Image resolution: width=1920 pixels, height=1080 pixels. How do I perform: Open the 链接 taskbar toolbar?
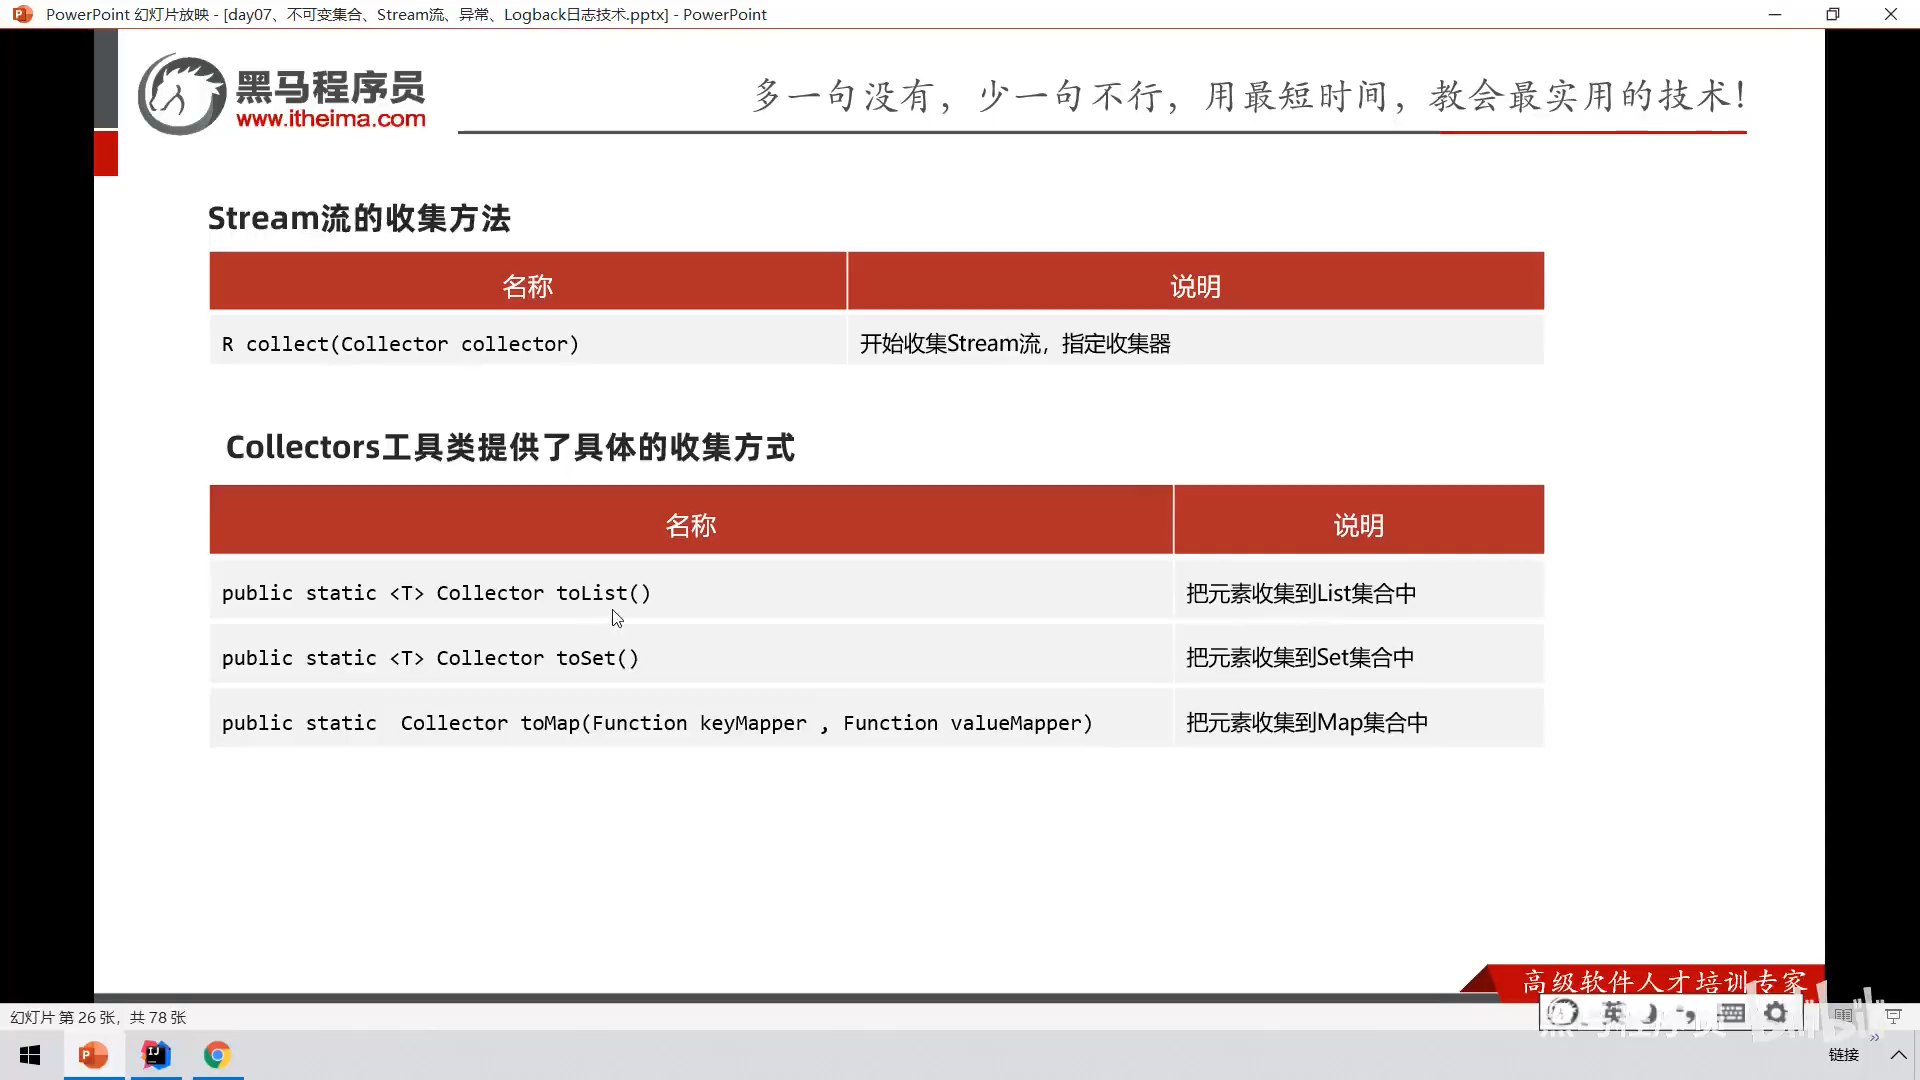click(1843, 1055)
